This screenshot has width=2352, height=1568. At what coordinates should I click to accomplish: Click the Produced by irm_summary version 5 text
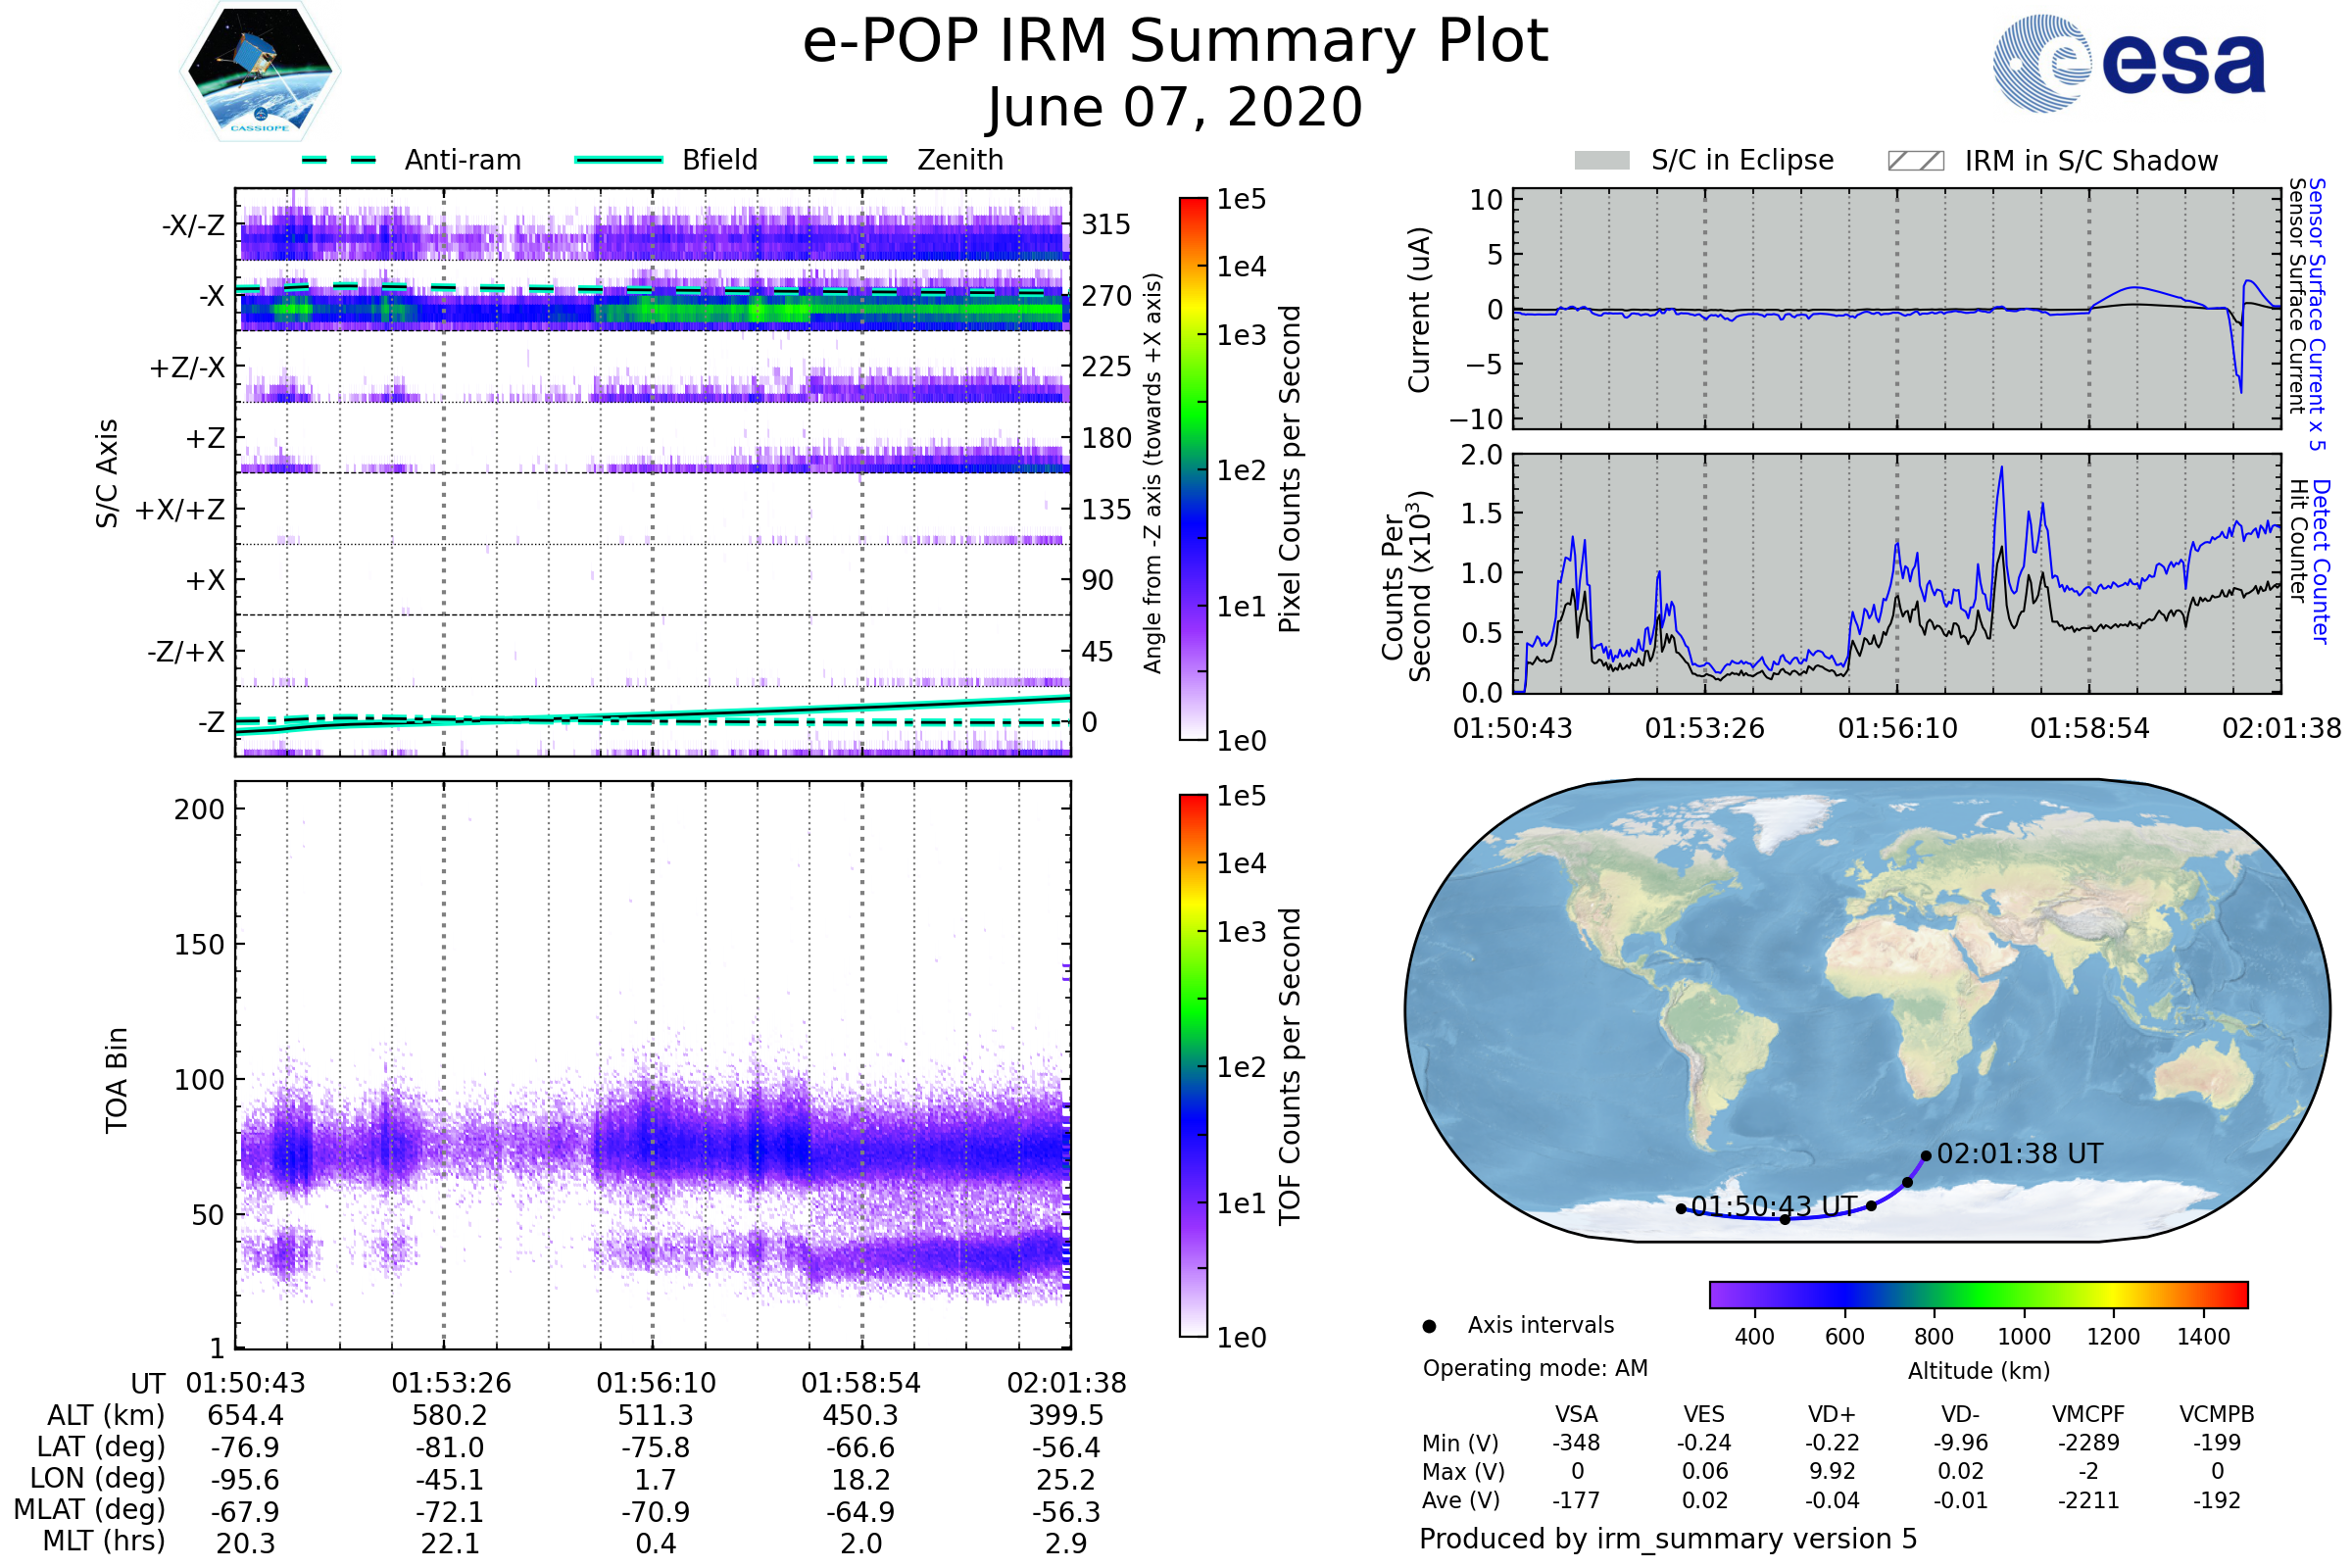pos(1668,1539)
